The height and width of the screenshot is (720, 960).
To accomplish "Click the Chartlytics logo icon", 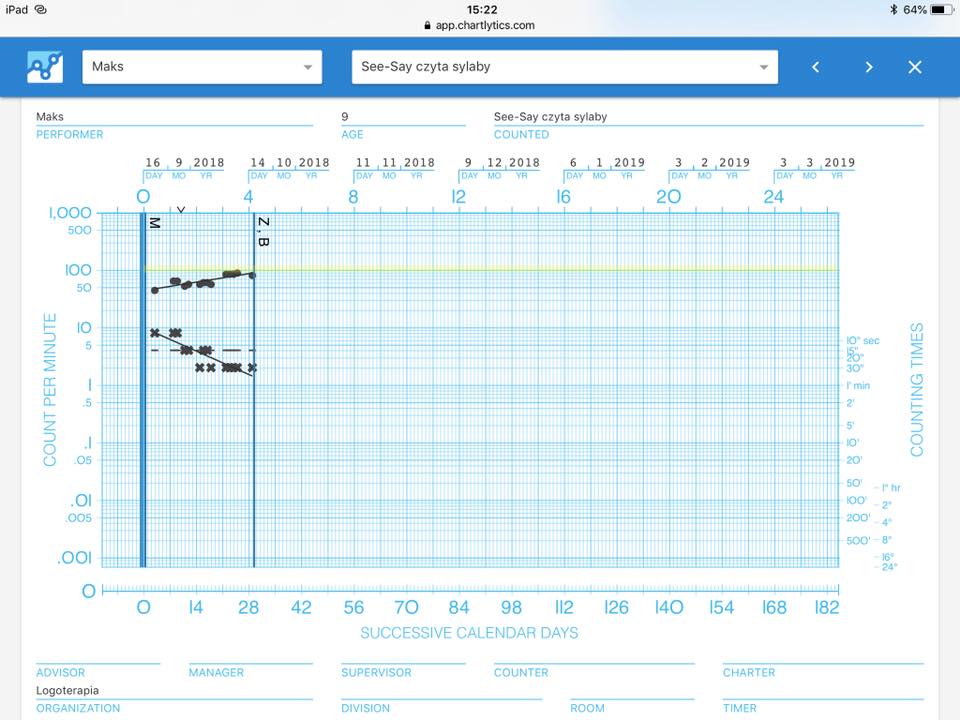I will tap(43, 67).
